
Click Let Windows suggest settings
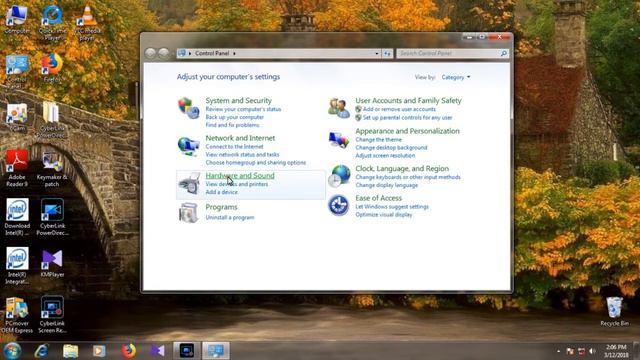392,207
